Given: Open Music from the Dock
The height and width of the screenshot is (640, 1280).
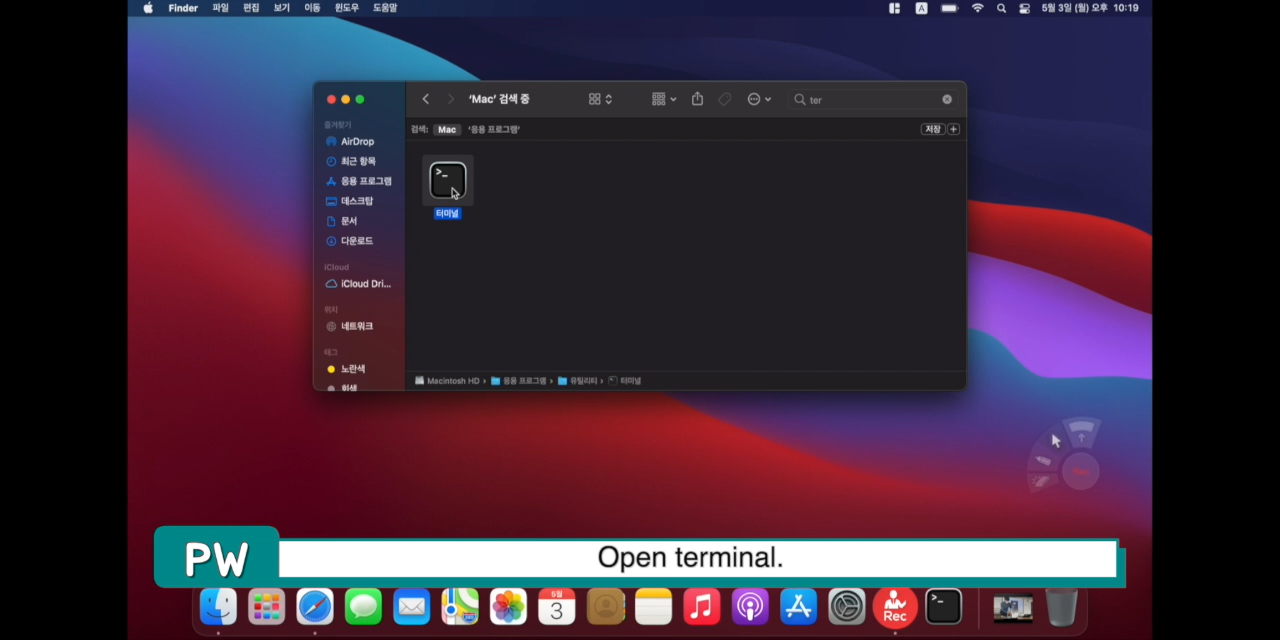Looking at the screenshot, I should point(702,606).
